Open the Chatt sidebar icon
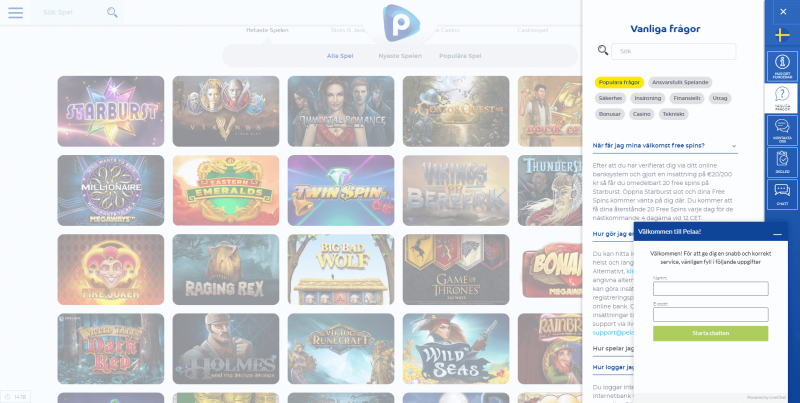 [782, 194]
